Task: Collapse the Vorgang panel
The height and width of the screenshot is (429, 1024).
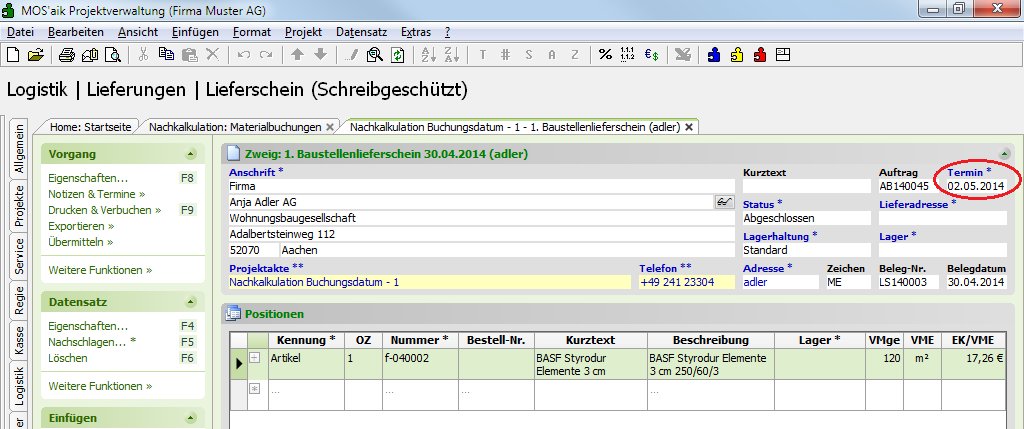Action: click(x=190, y=154)
